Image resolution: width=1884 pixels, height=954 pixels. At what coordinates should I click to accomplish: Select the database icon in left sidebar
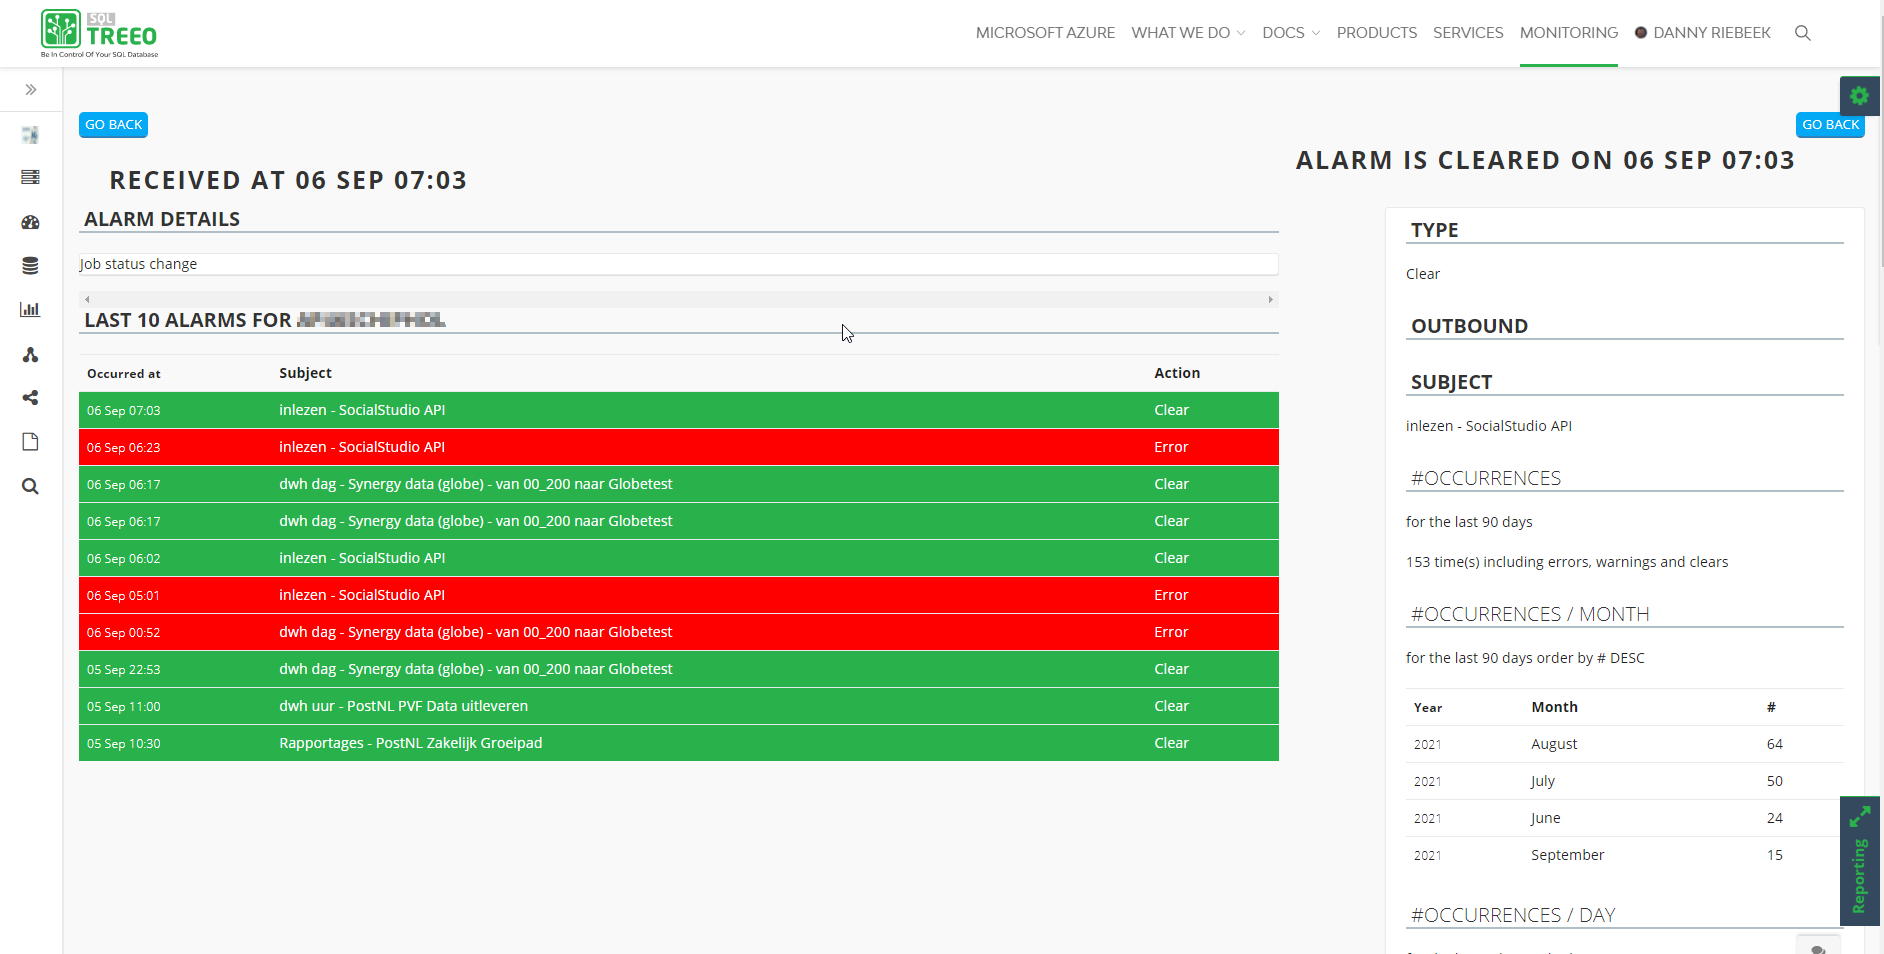(x=30, y=266)
